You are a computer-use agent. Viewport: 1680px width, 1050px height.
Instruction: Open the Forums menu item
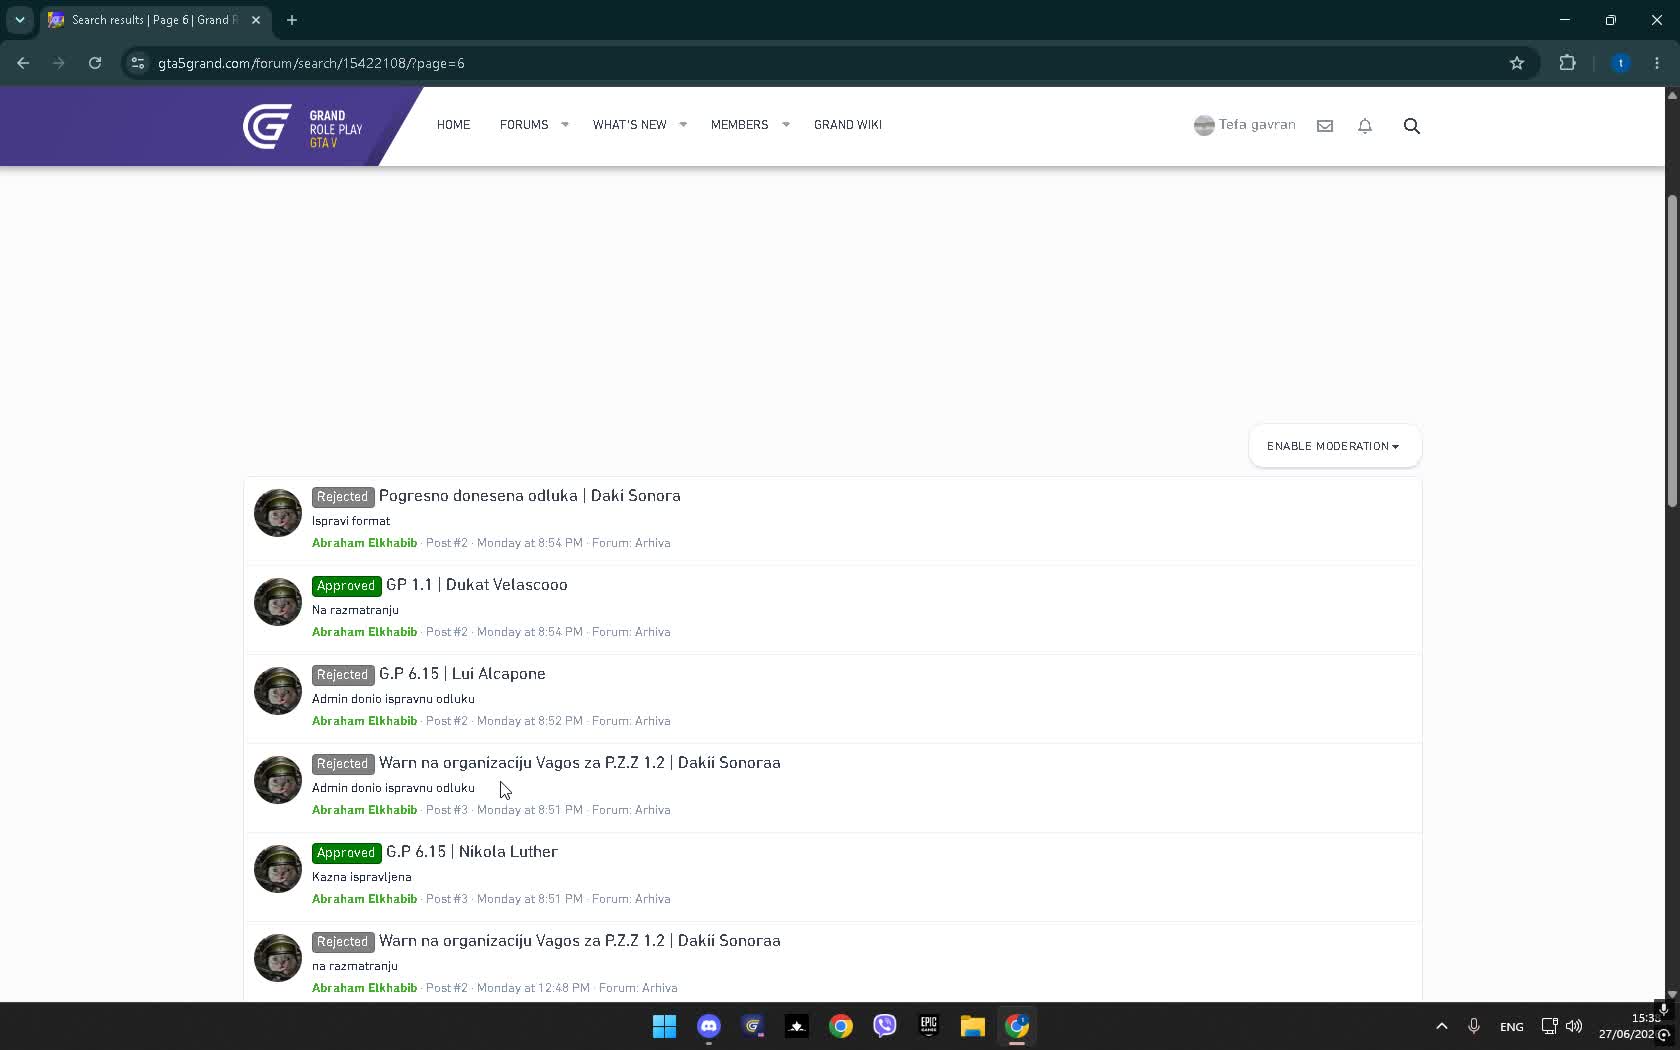click(x=524, y=125)
